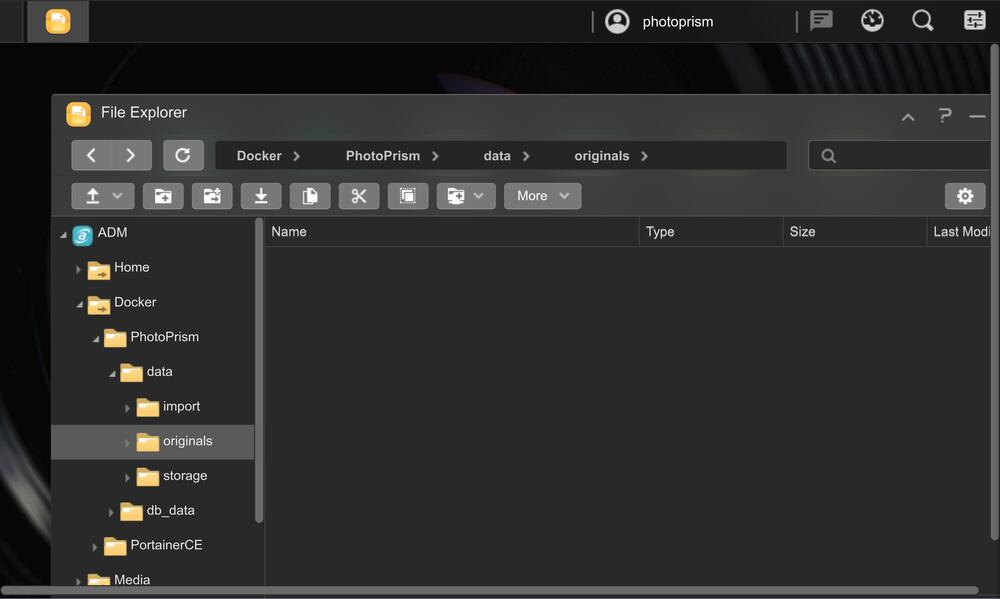Open the More dropdown in the toolbar

pyautogui.click(x=542, y=195)
